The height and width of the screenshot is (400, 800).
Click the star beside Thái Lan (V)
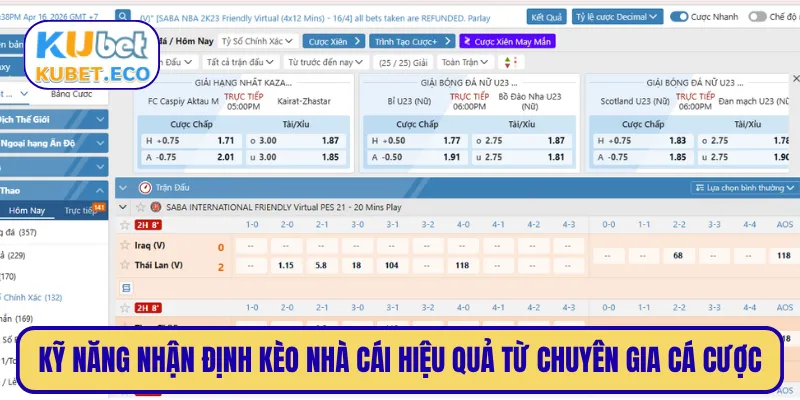tap(124, 265)
